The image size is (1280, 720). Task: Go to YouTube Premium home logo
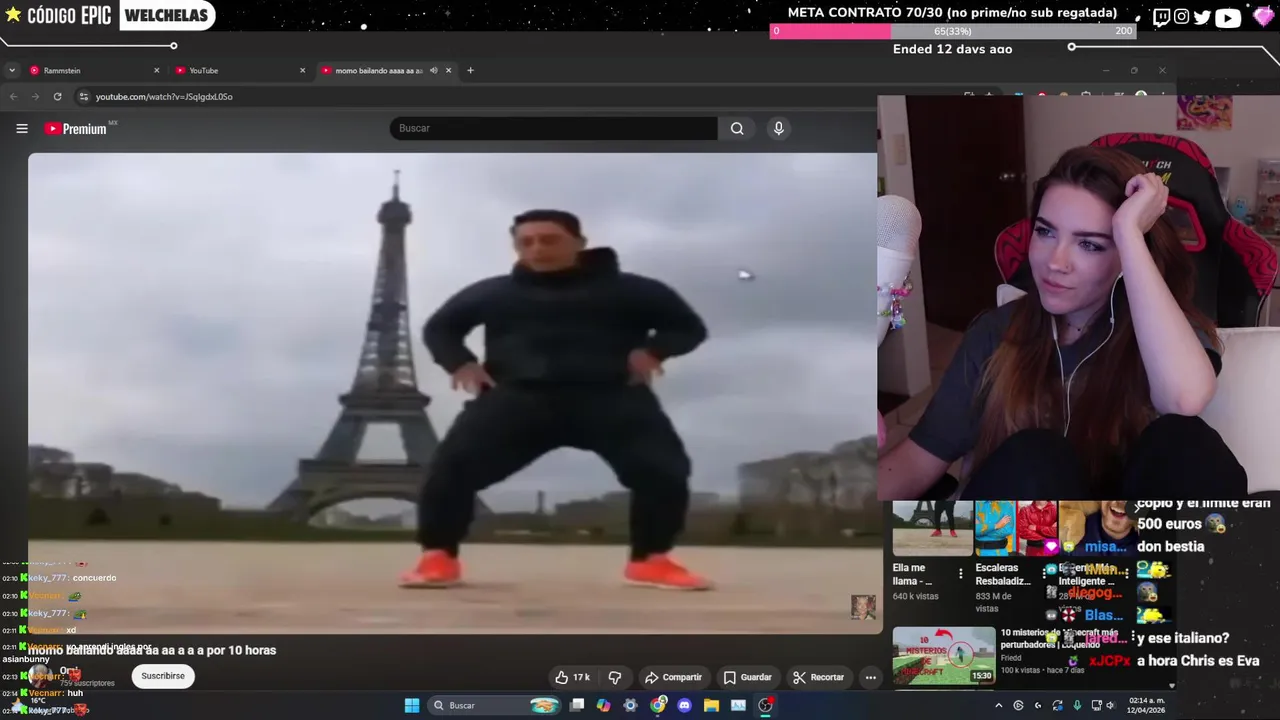[76, 128]
